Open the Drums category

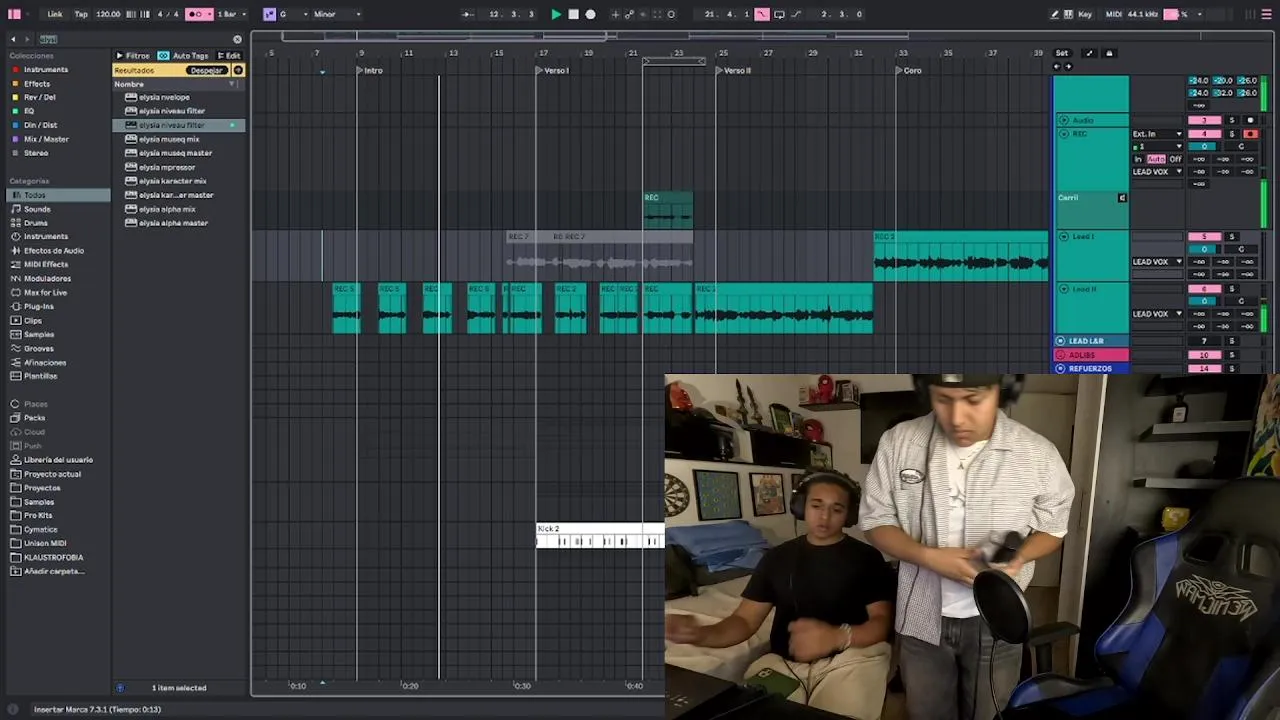[x=35, y=223]
